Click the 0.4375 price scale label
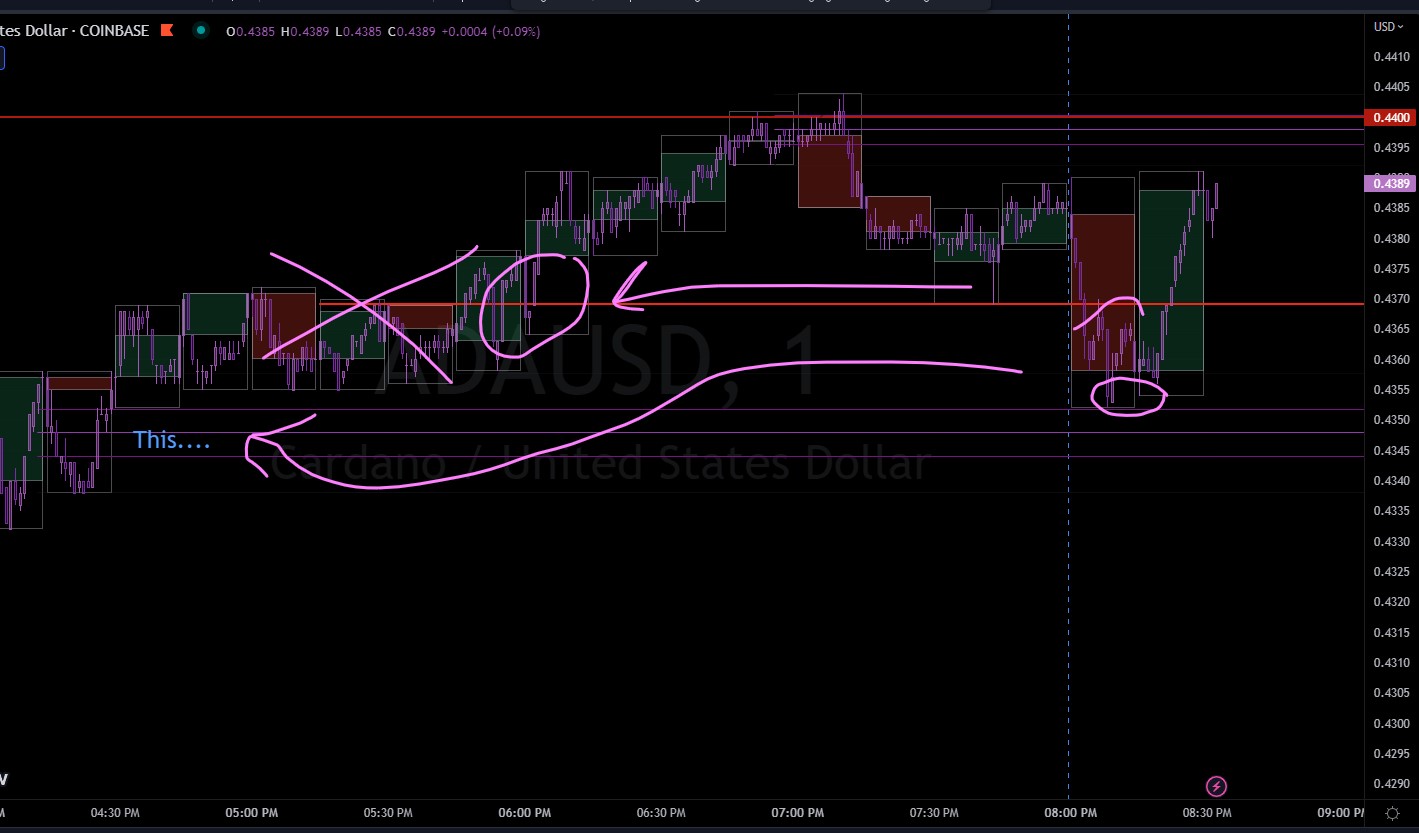Image resolution: width=1419 pixels, height=833 pixels. [1391, 269]
